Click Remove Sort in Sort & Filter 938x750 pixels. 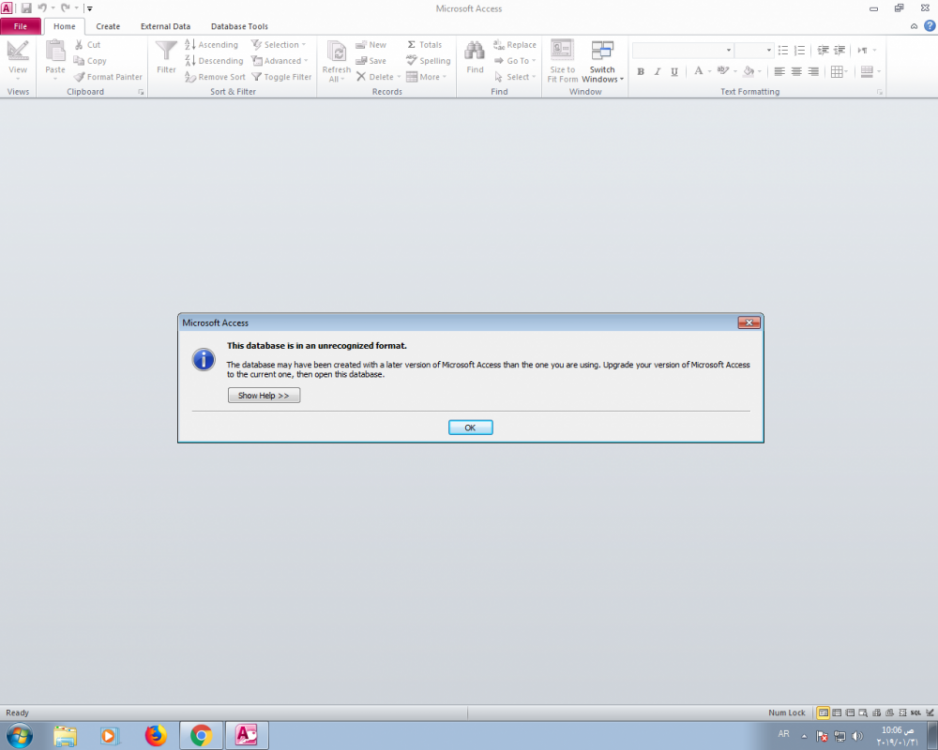(x=215, y=77)
